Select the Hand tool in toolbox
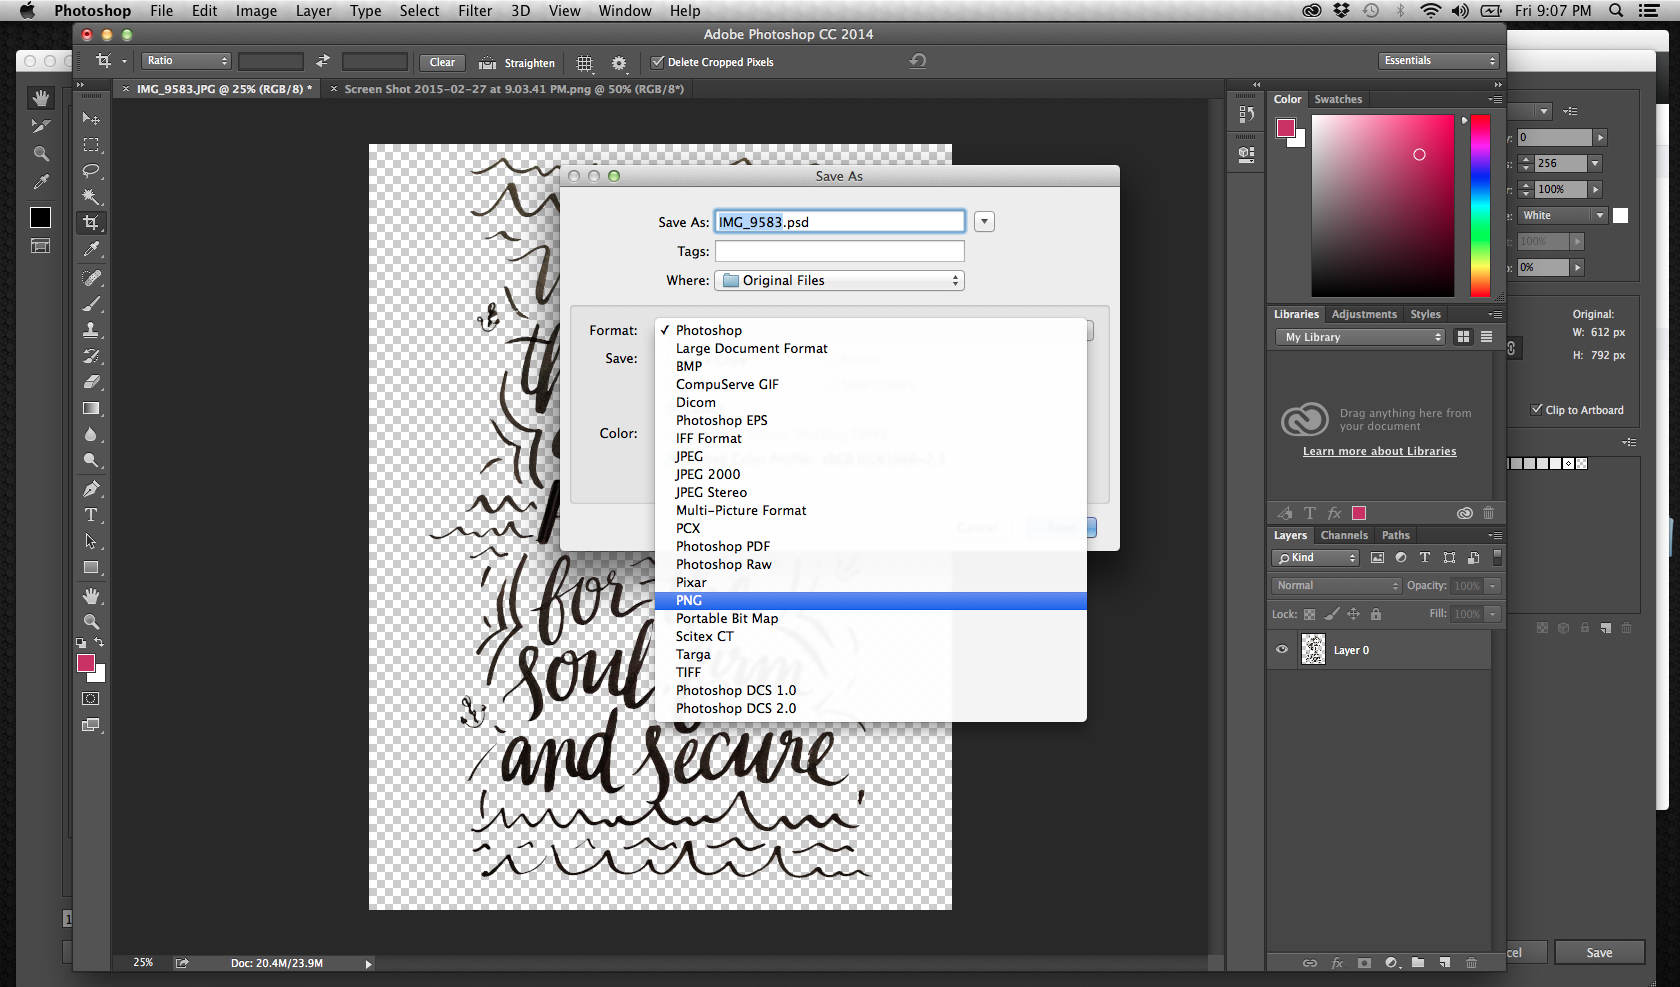Viewport: 1680px width, 987px height. click(91, 596)
